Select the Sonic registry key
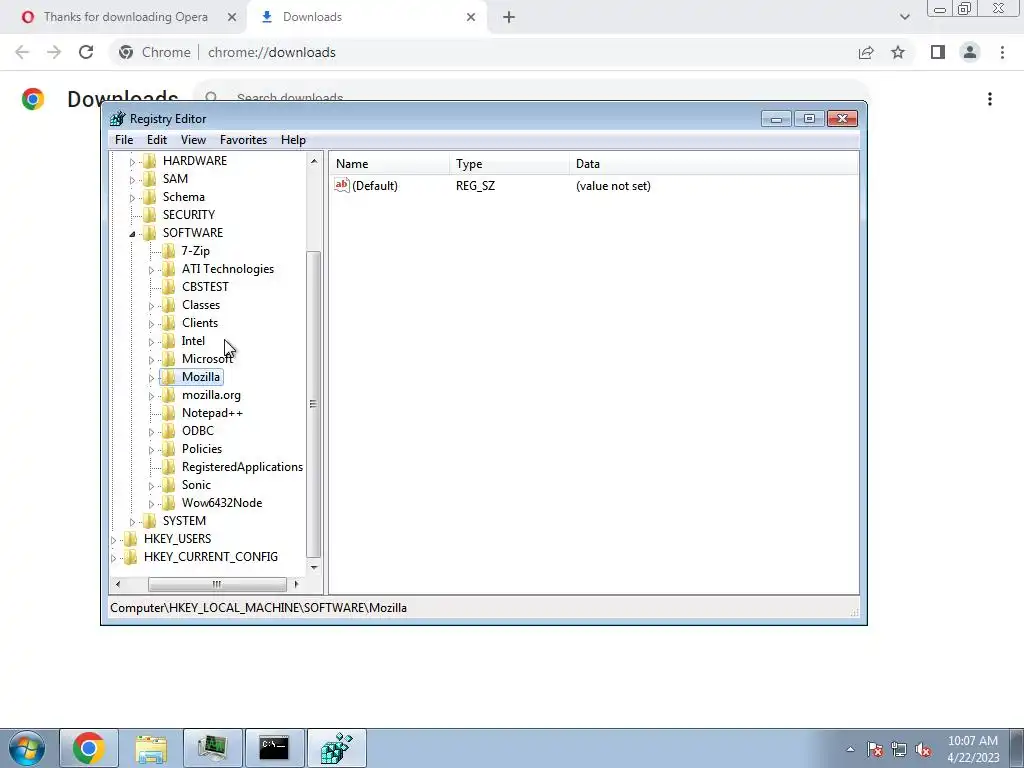This screenshot has width=1024, height=768. pos(196,485)
